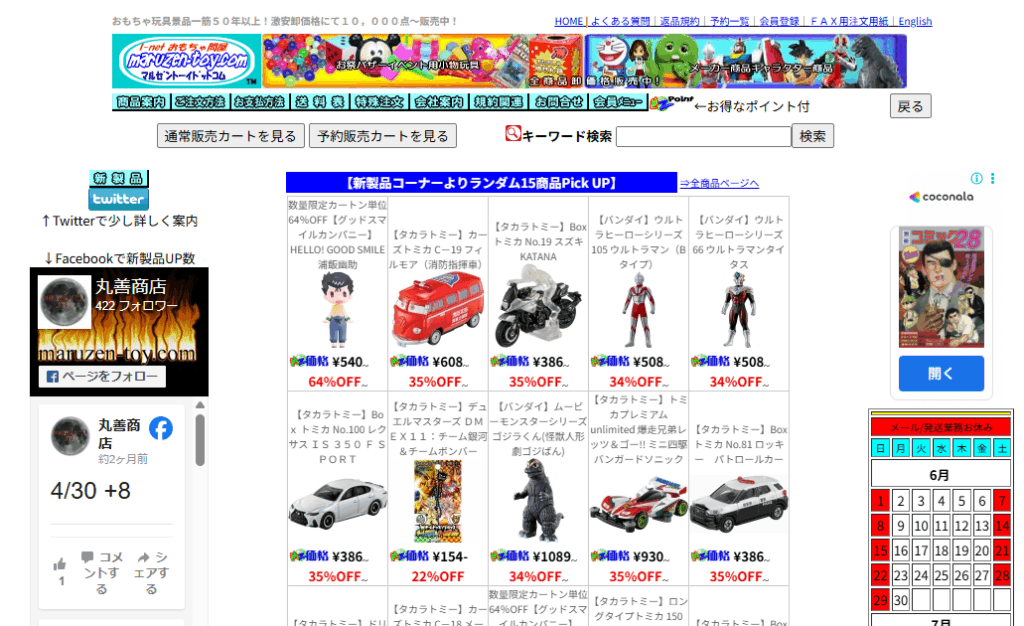Open 会社案内 in the navigation bar

pyautogui.click(x=439, y=102)
